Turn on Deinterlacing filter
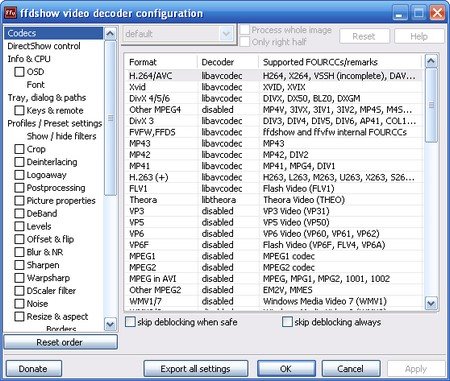The width and height of the screenshot is (450, 381). pos(19,162)
